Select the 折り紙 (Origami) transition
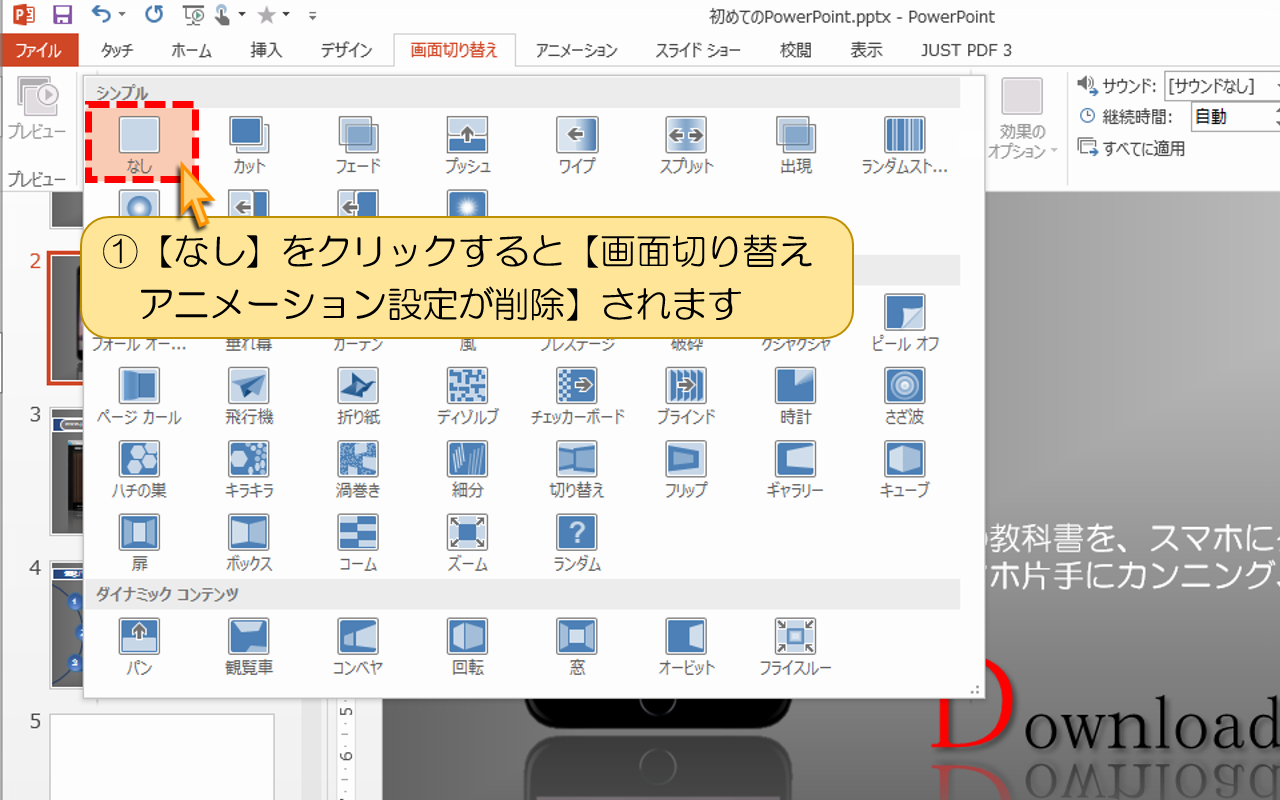This screenshot has height=800, width=1280. point(358,395)
